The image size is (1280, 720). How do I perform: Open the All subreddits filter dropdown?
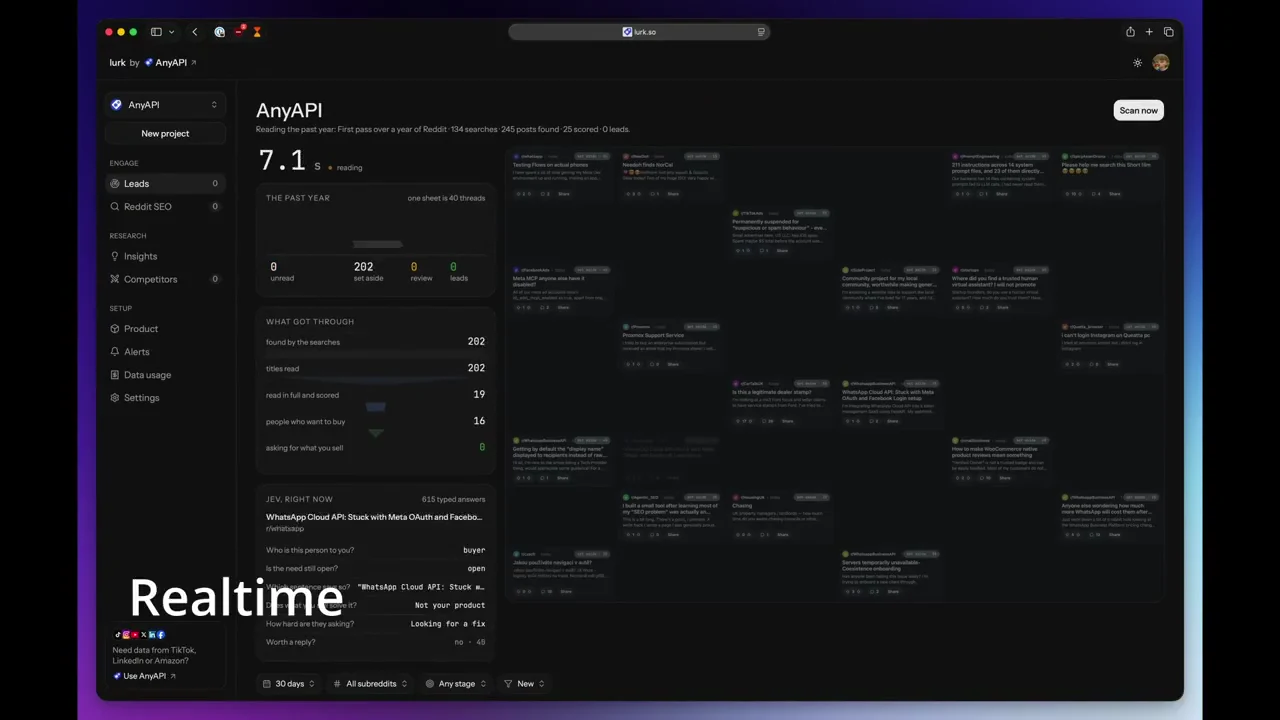371,684
